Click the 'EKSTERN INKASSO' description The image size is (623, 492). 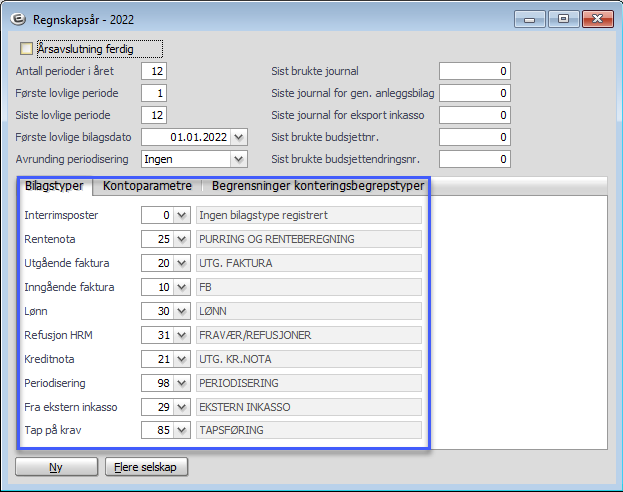click(x=245, y=407)
